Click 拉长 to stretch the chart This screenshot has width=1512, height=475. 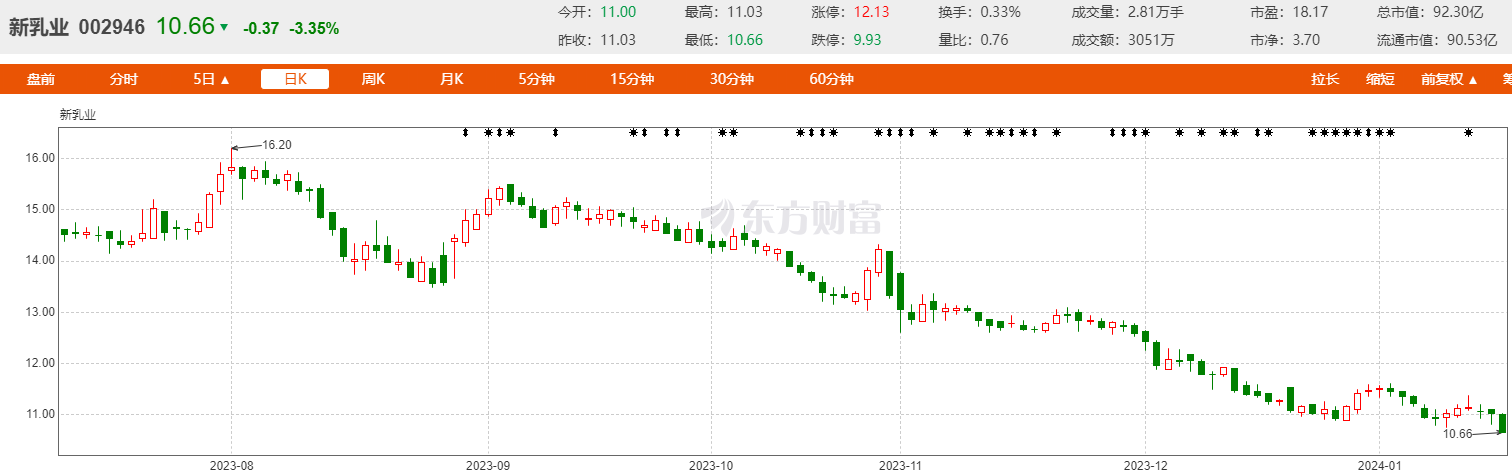pos(1325,80)
